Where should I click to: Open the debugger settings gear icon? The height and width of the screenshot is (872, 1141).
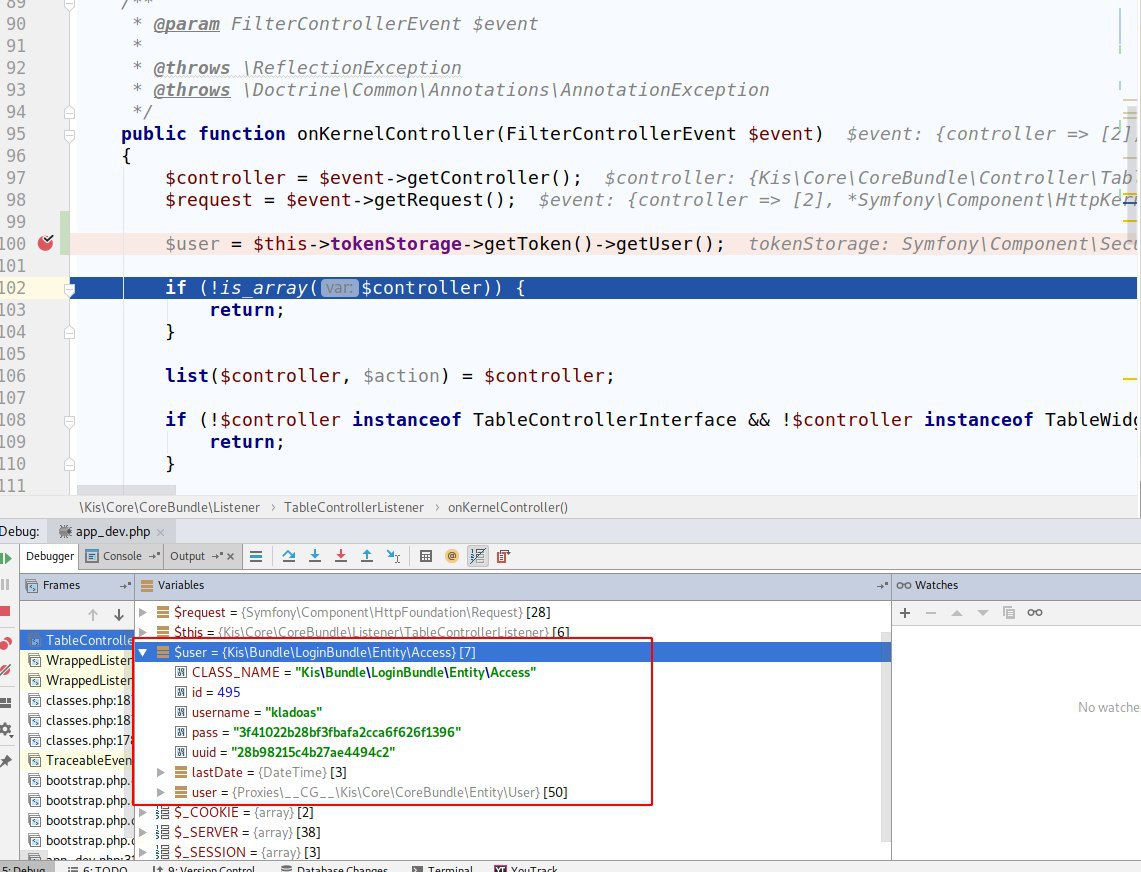coord(6,729)
